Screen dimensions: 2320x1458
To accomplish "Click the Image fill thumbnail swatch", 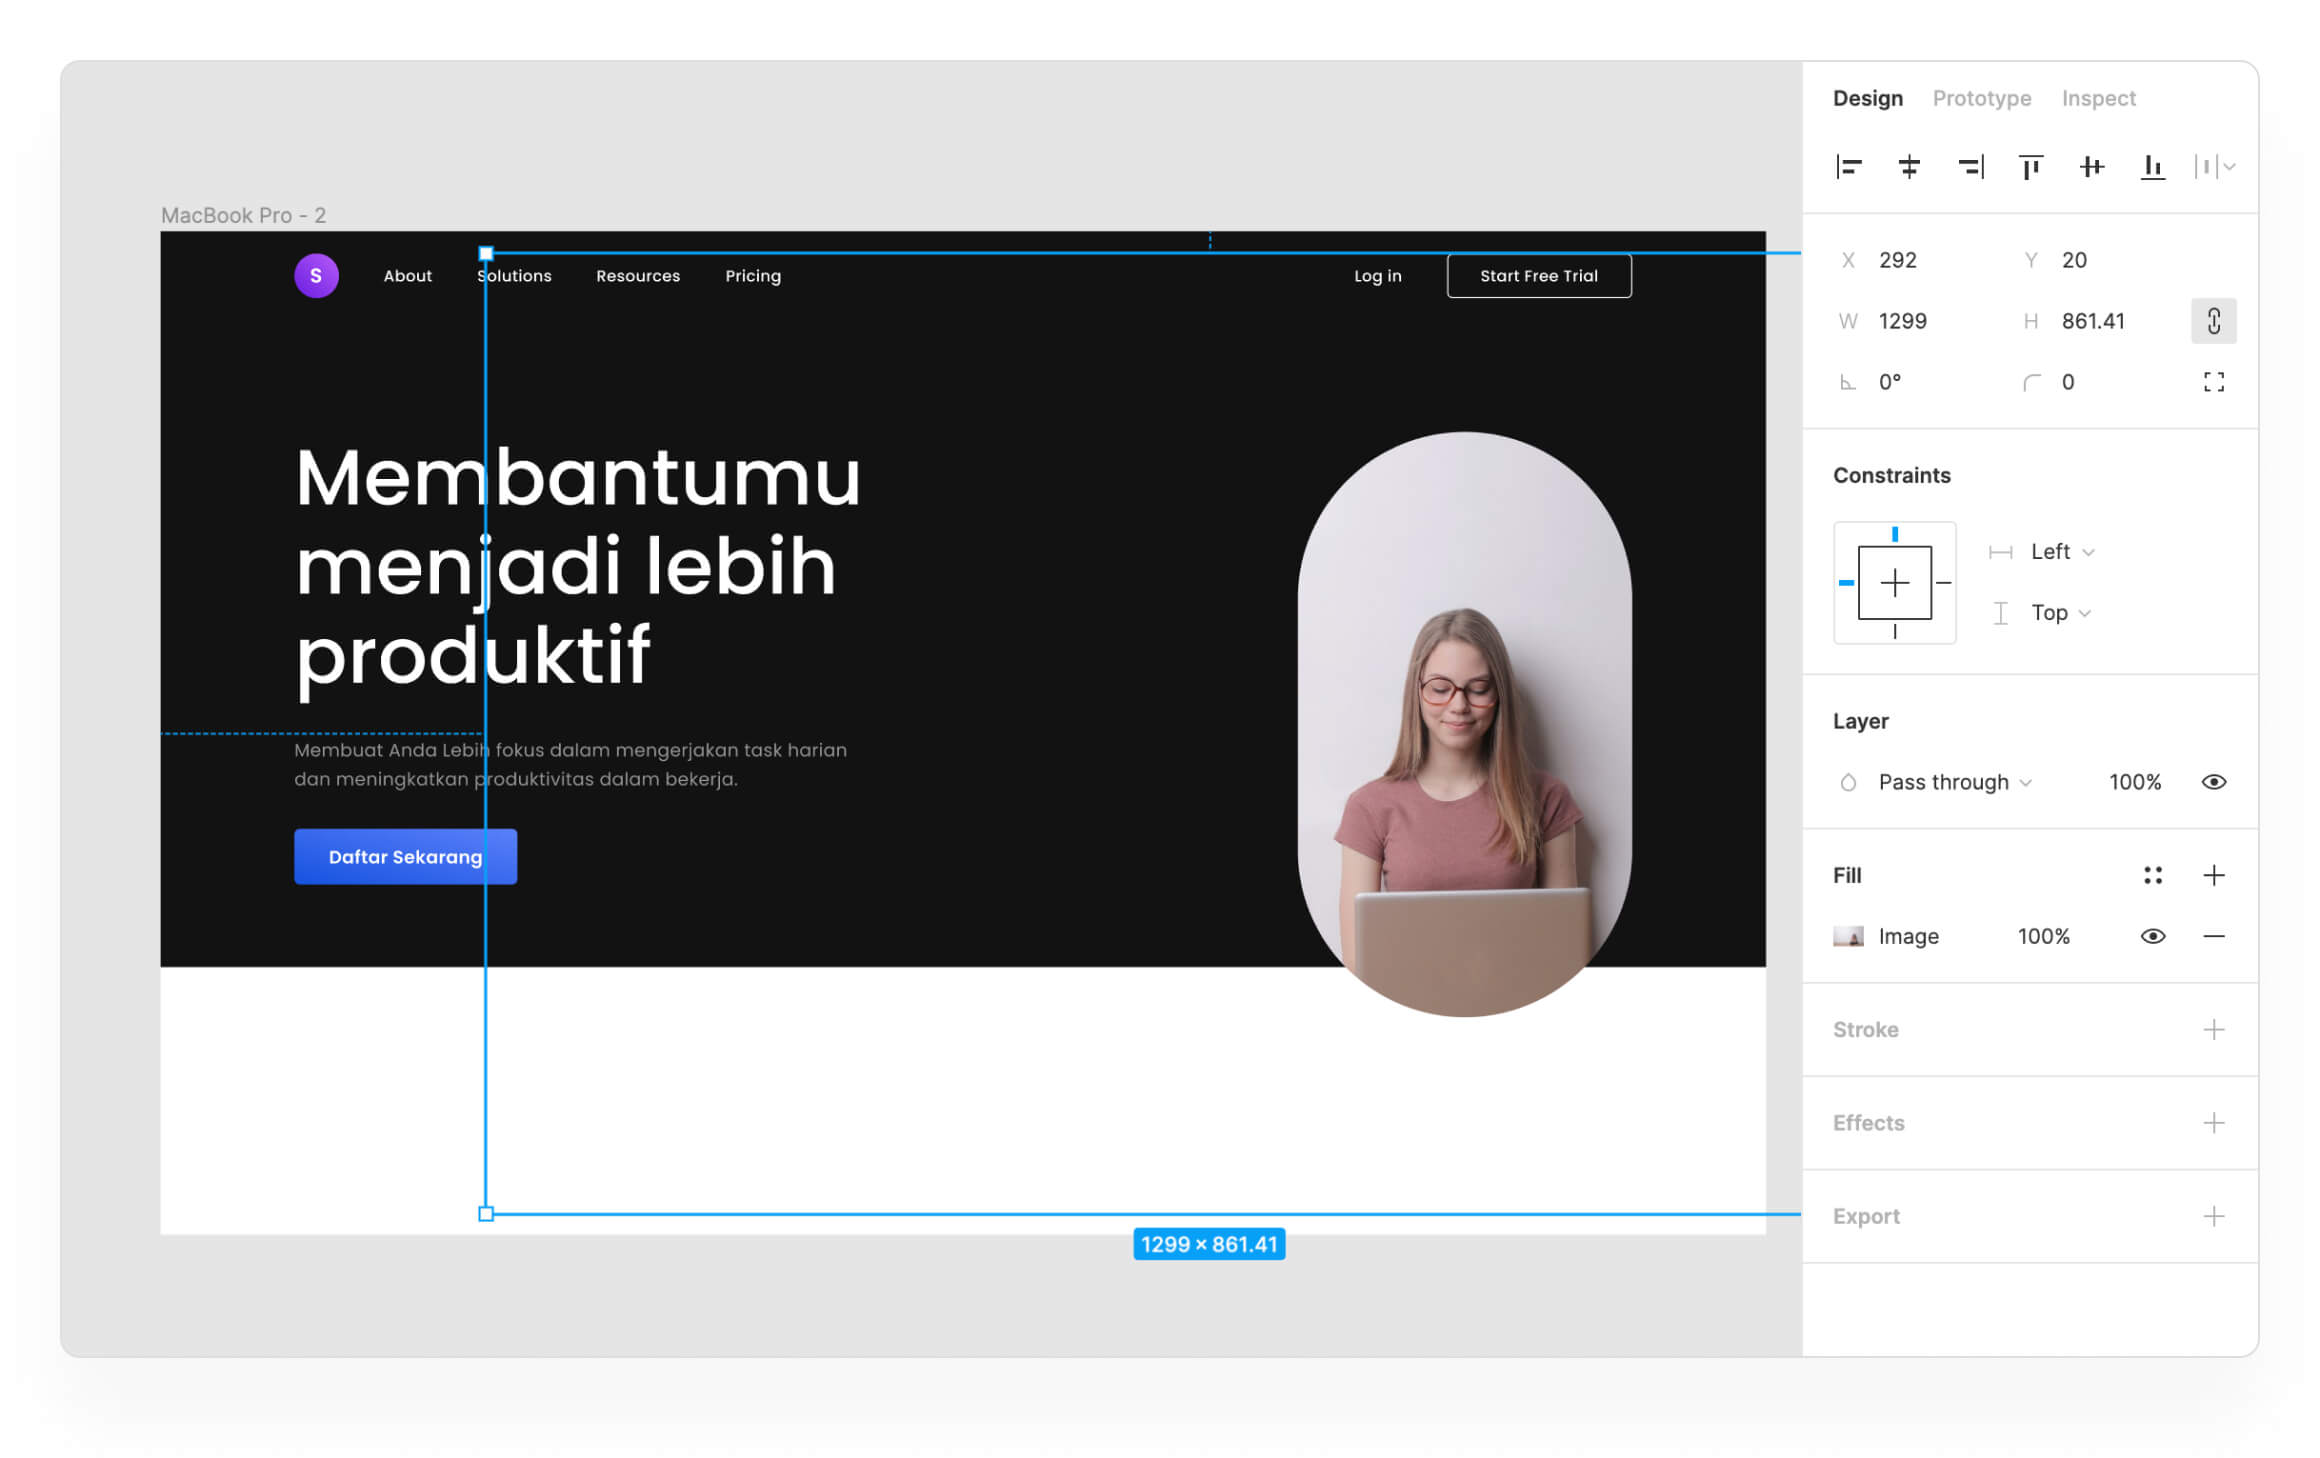I will (x=1848, y=937).
